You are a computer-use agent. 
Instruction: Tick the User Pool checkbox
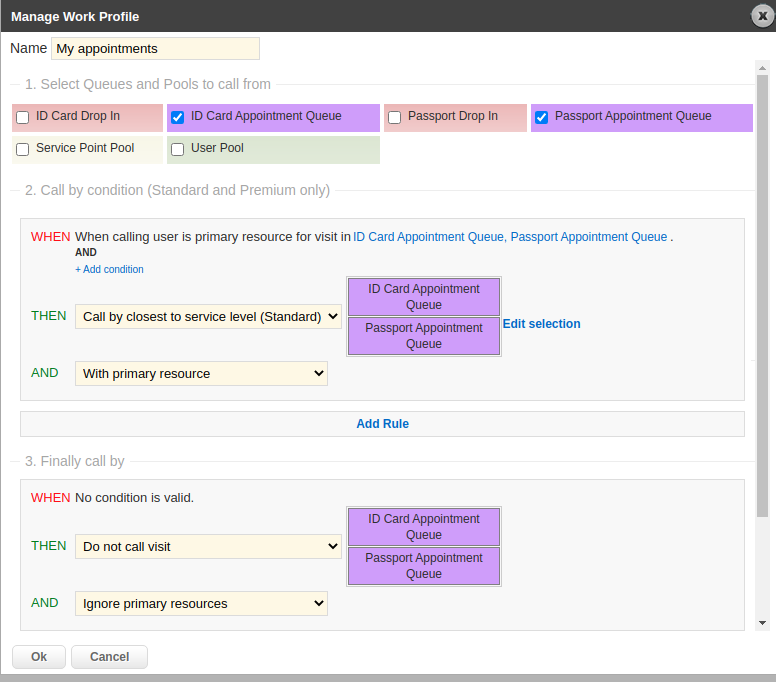point(178,150)
